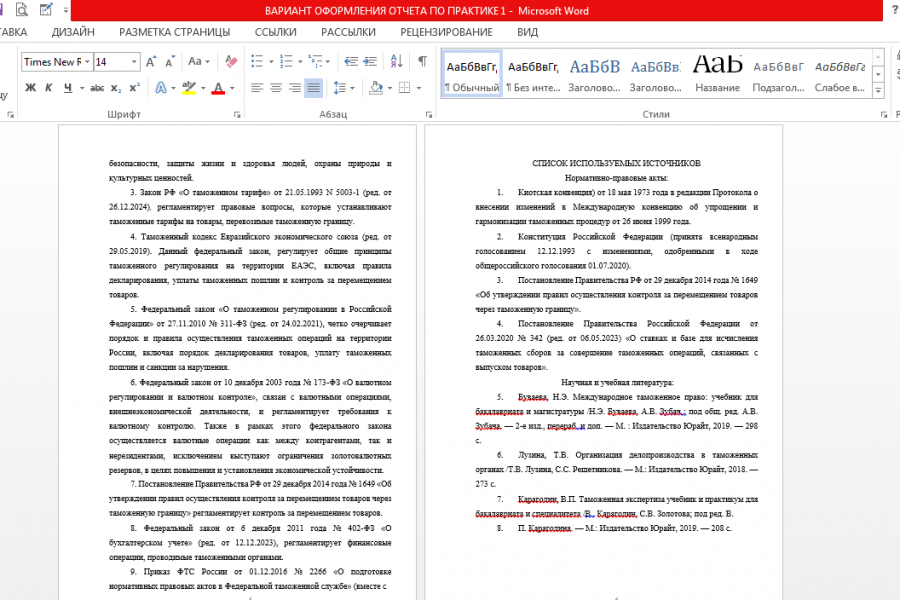Expand the full styles gallery
This screenshot has width=900, height=600.
click(878, 90)
